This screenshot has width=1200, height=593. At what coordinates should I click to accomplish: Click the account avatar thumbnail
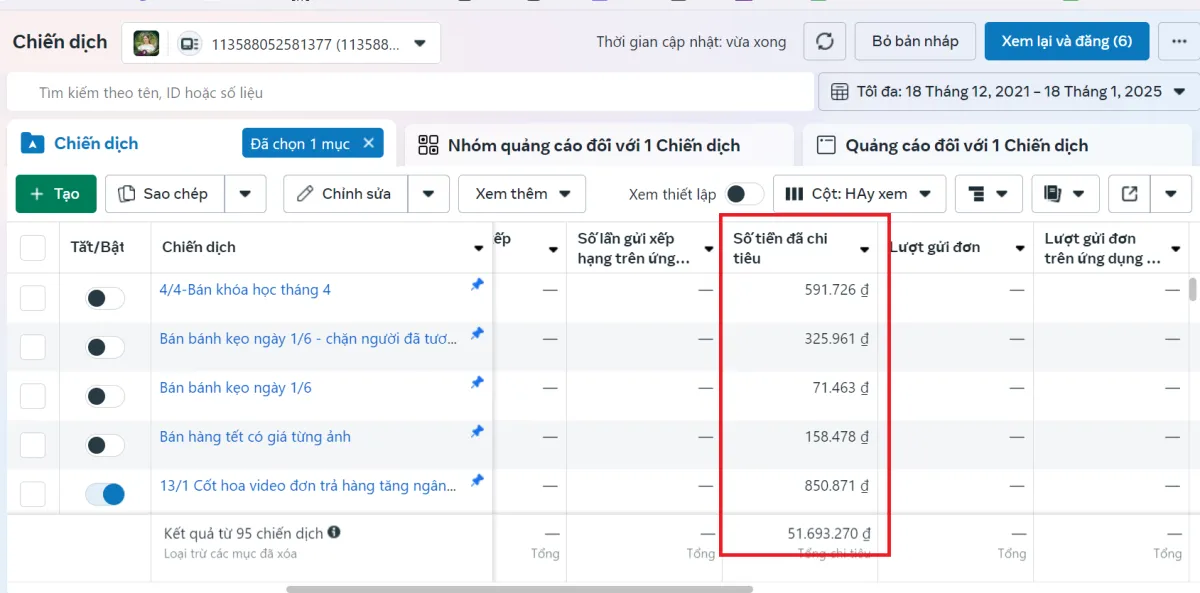(147, 43)
